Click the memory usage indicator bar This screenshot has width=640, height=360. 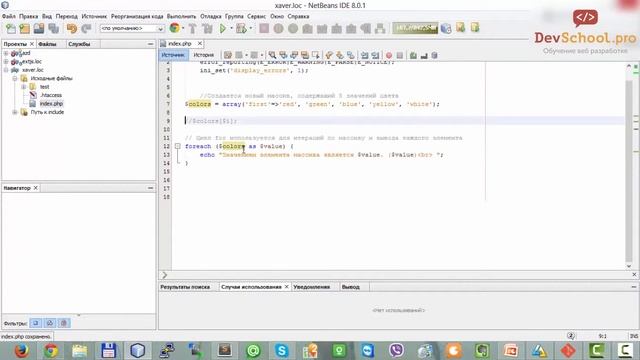tap(415, 28)
